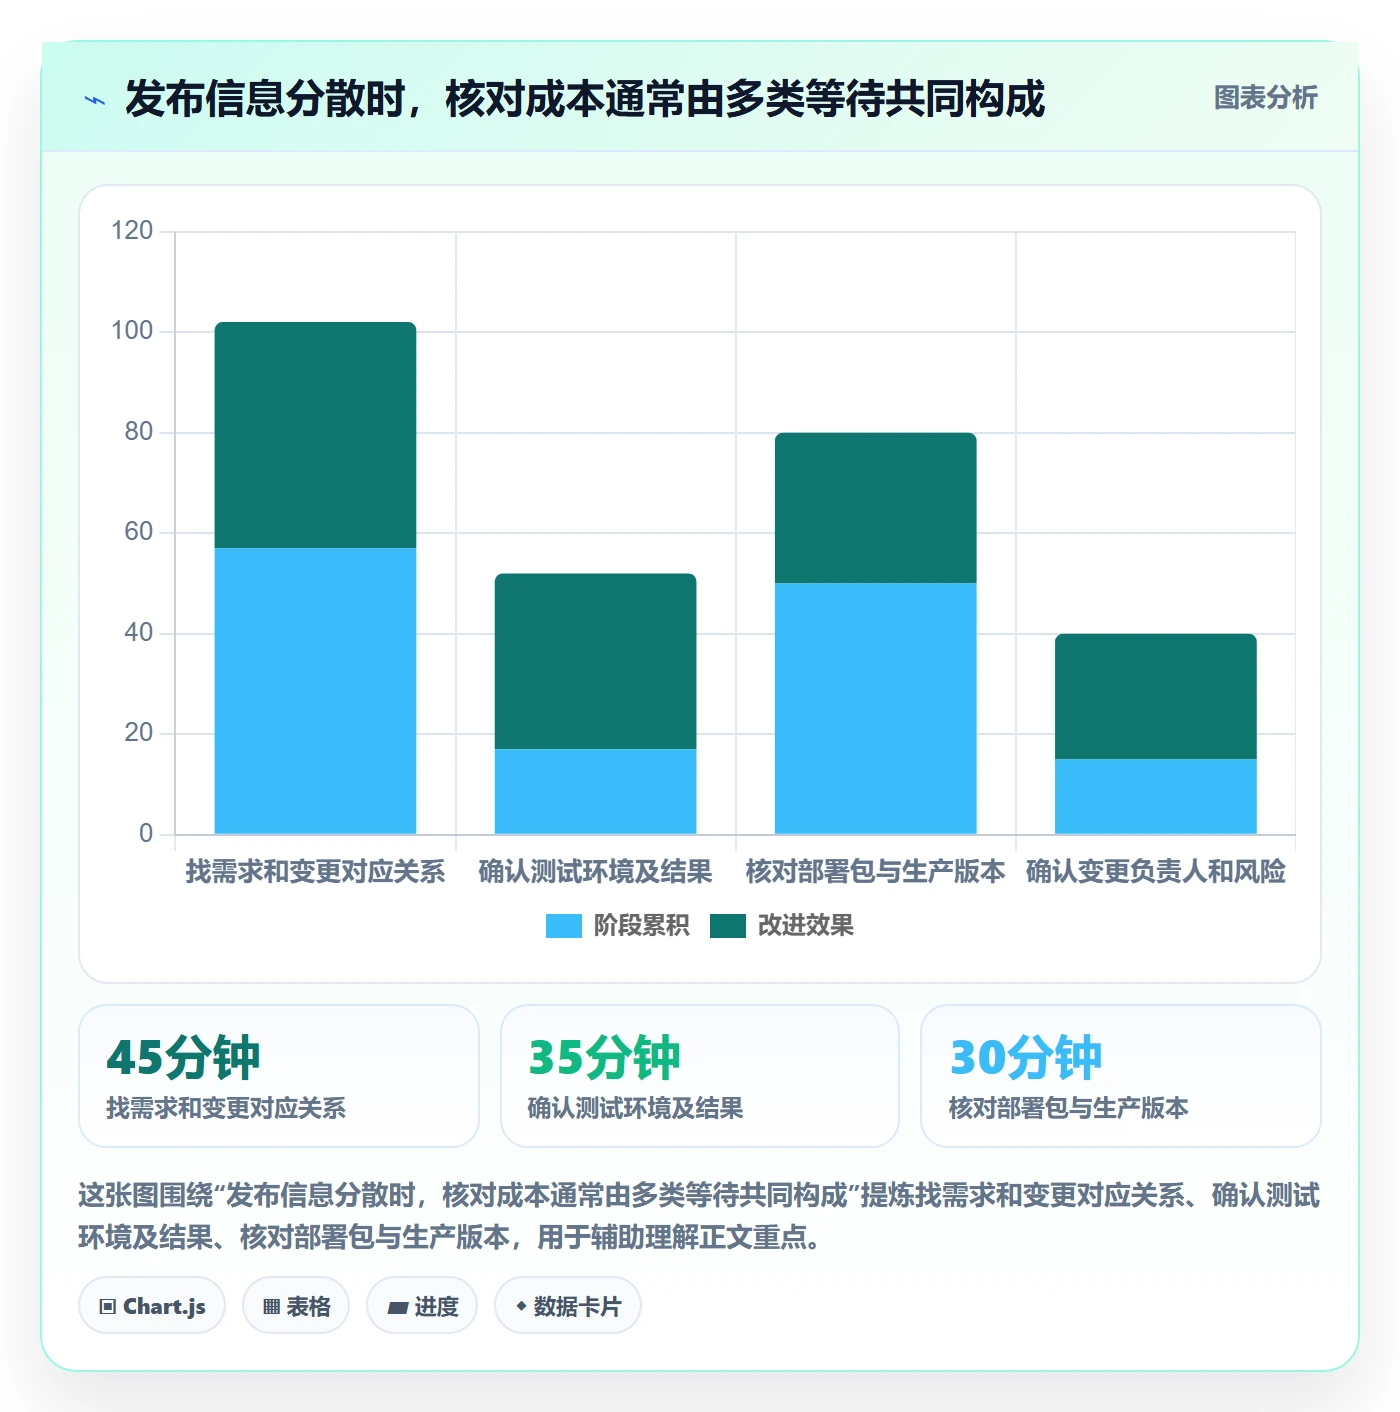Click the 确认测试环境及结果 caption under 35分钟

click(635, 1108)
